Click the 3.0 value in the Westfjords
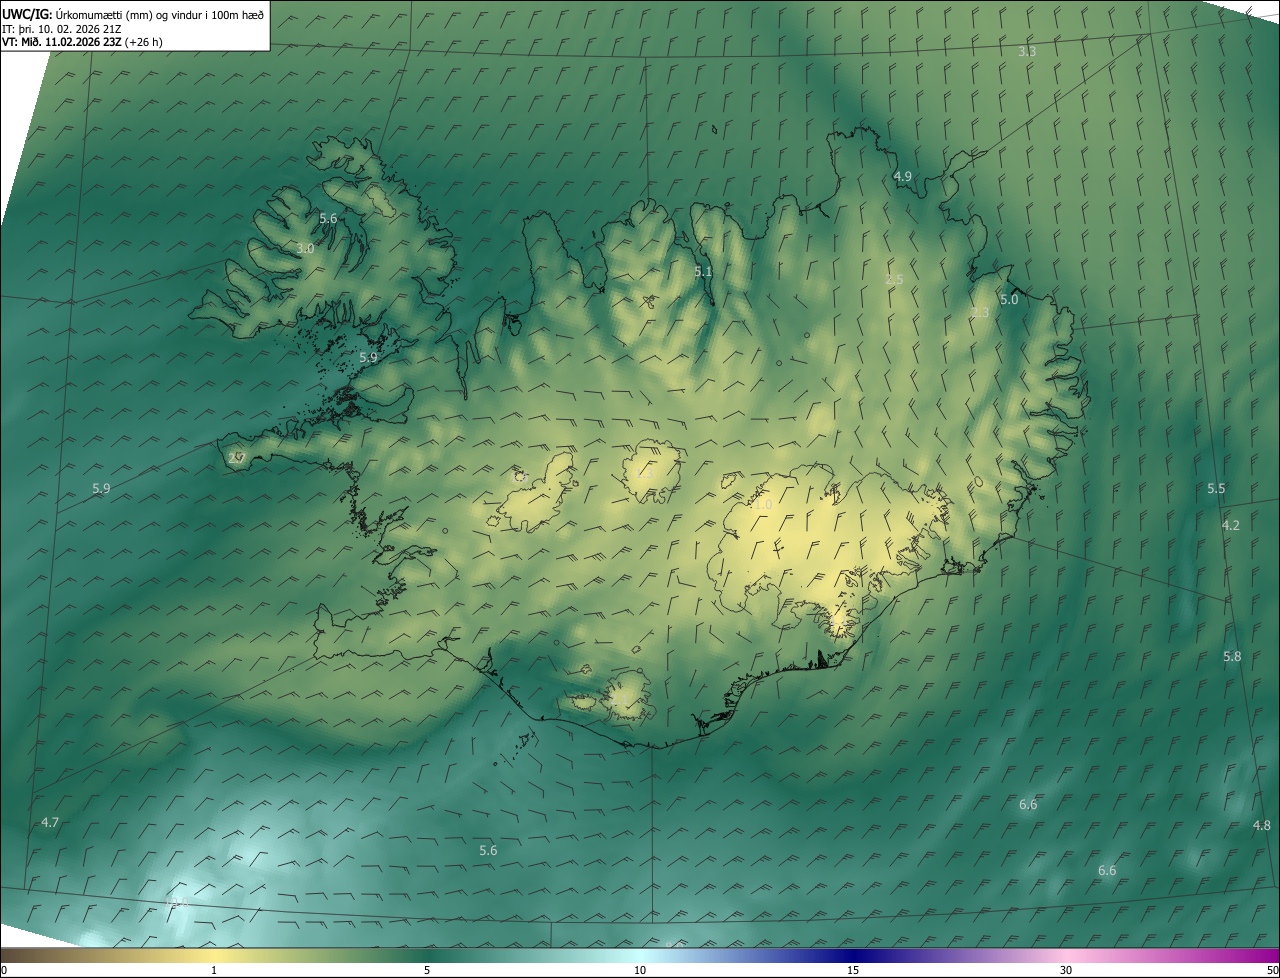Screen dimensions: 1280x978 click(305, 248)
